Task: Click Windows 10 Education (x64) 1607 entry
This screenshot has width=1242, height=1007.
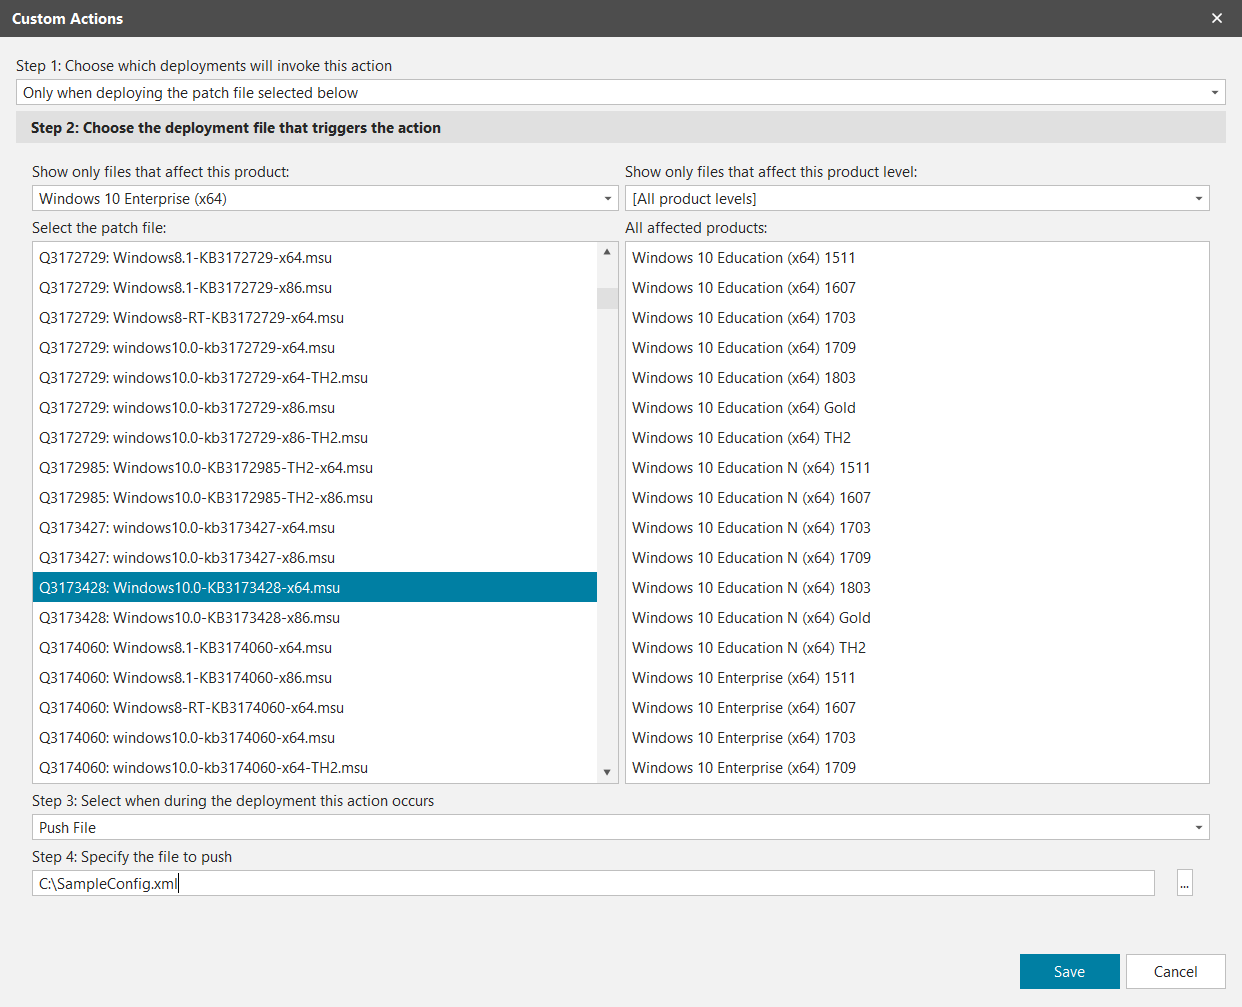Action: [917, 288]
